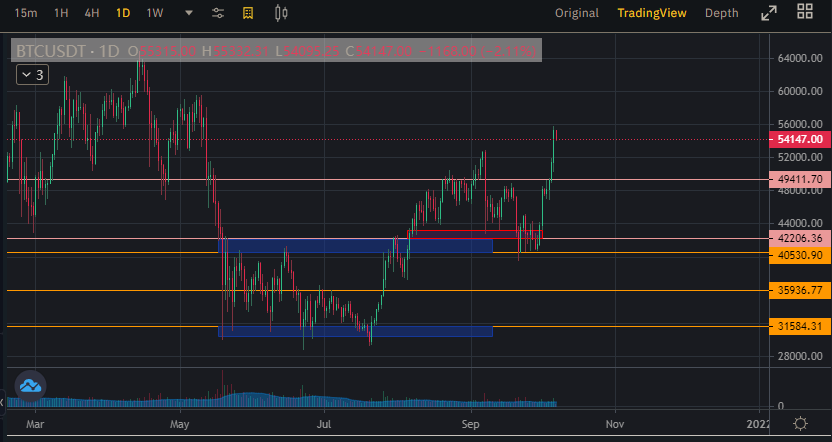
Task: Switch to the Depth chart view
Action: [721, 13]
